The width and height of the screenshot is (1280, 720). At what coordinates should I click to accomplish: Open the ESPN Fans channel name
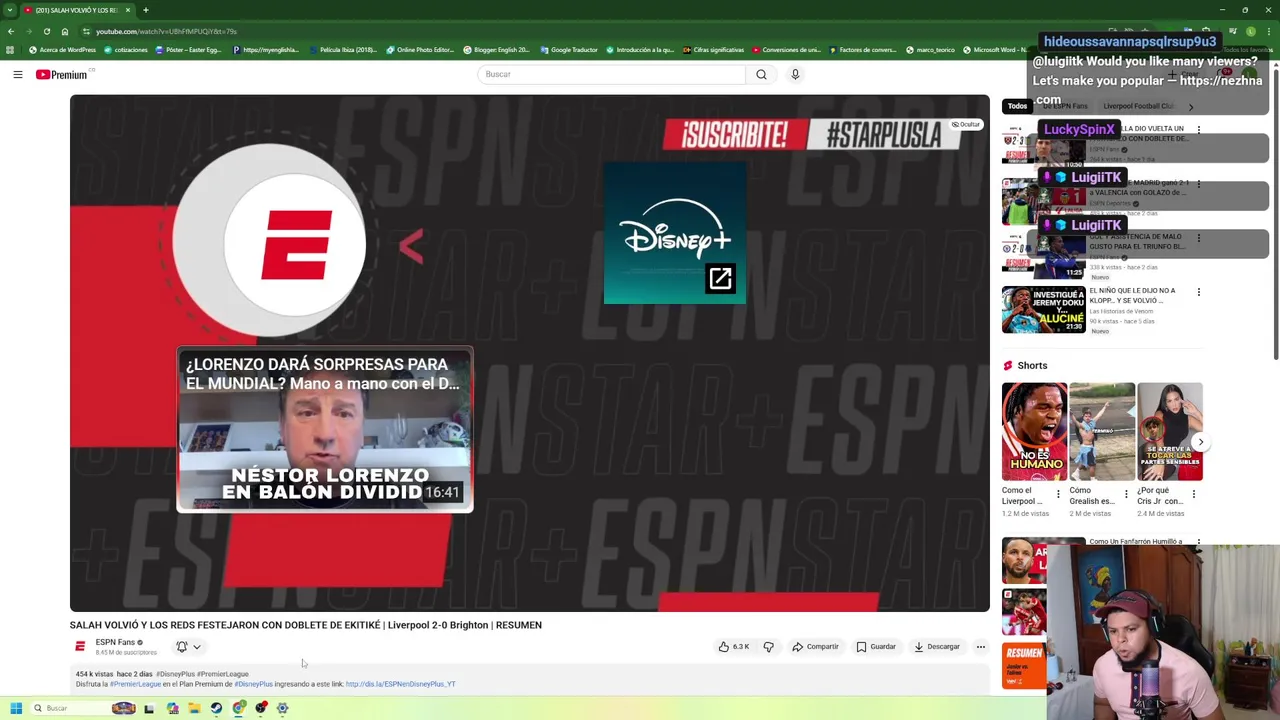pos(115,642)
